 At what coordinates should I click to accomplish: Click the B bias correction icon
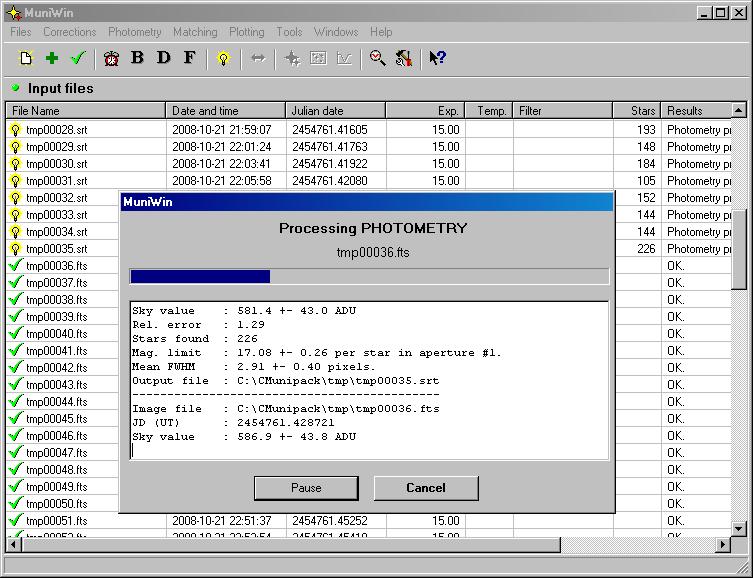[x=137, y=58]
